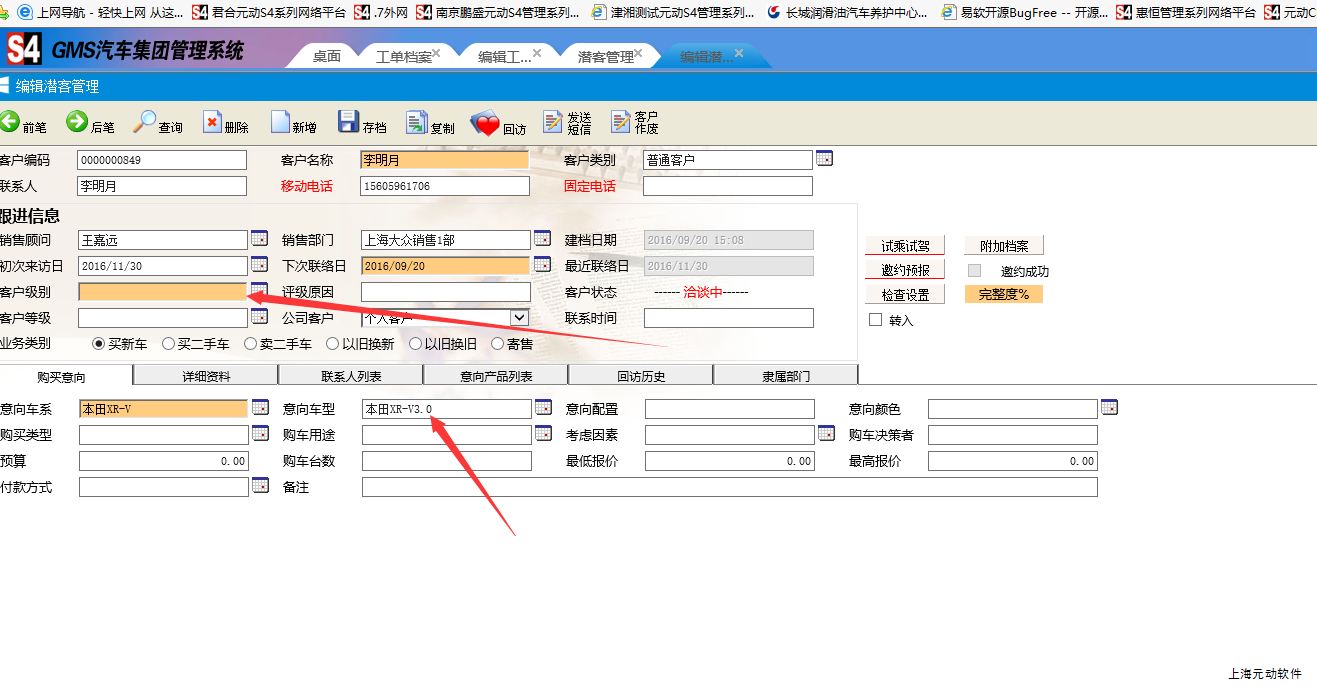Open calendar picker beside 下次联络日 field

tap(542, 265)
